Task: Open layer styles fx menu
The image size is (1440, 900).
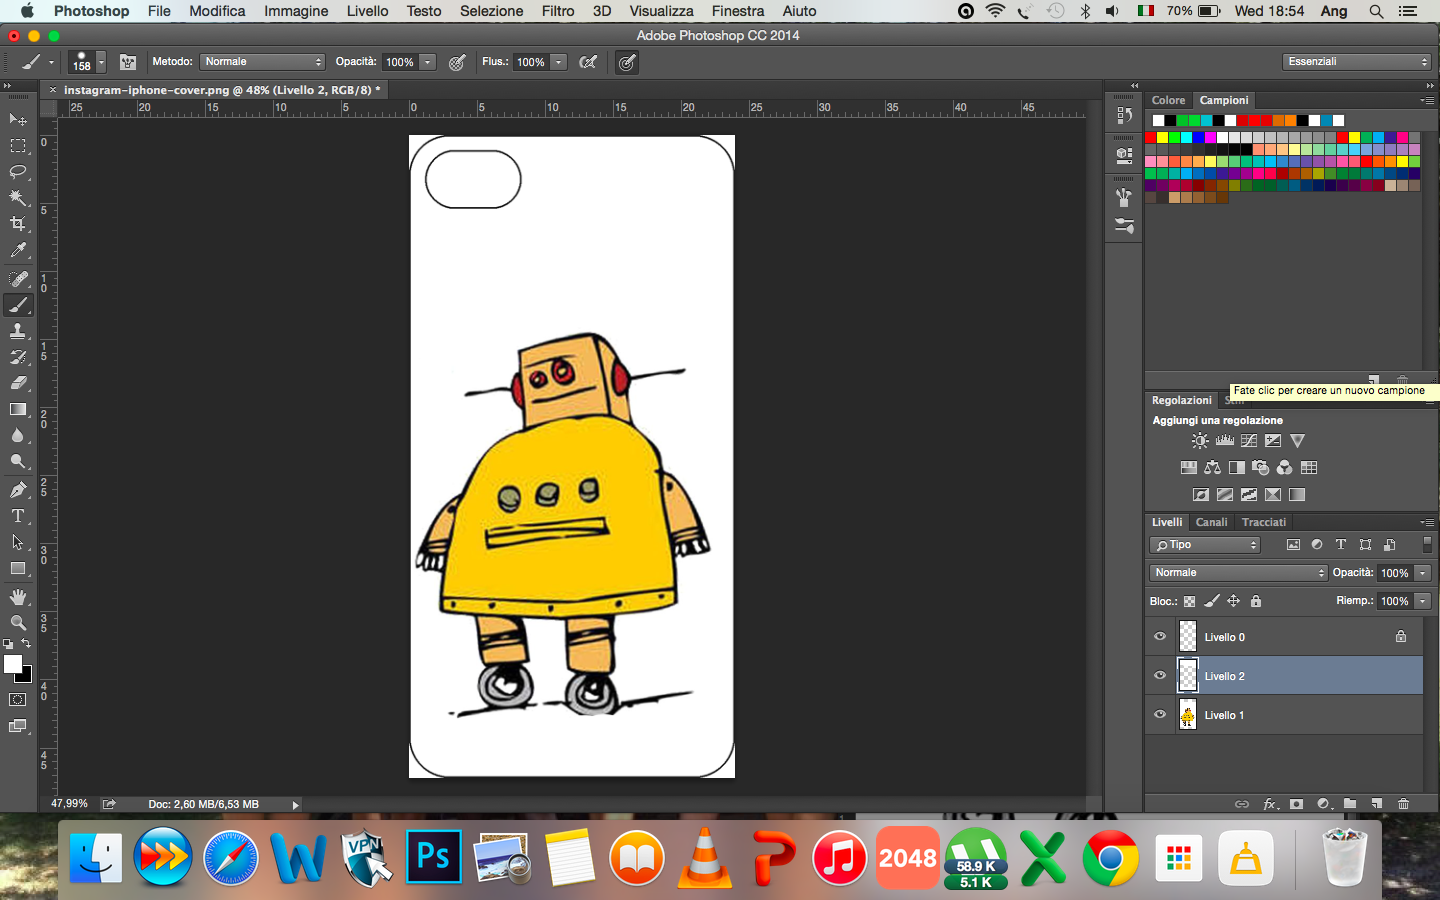Action: [x=1270, y=803]
